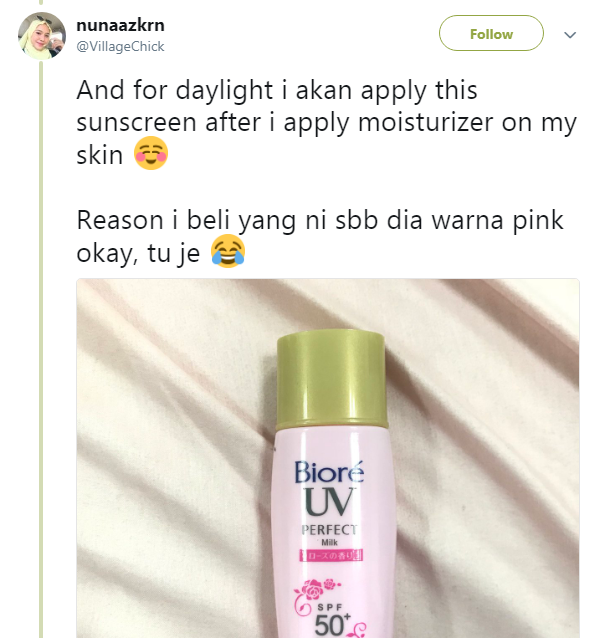
Task: Click the Biore UV logo in photo
Action: coord(329,488)
